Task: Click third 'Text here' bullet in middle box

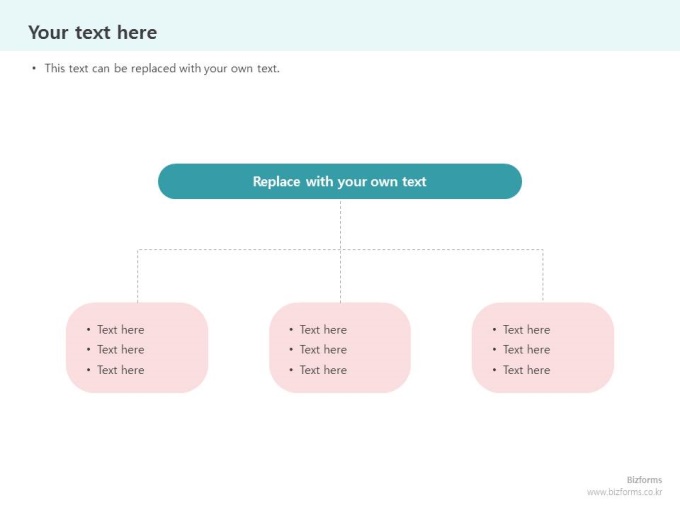Action: click(323, 370)
